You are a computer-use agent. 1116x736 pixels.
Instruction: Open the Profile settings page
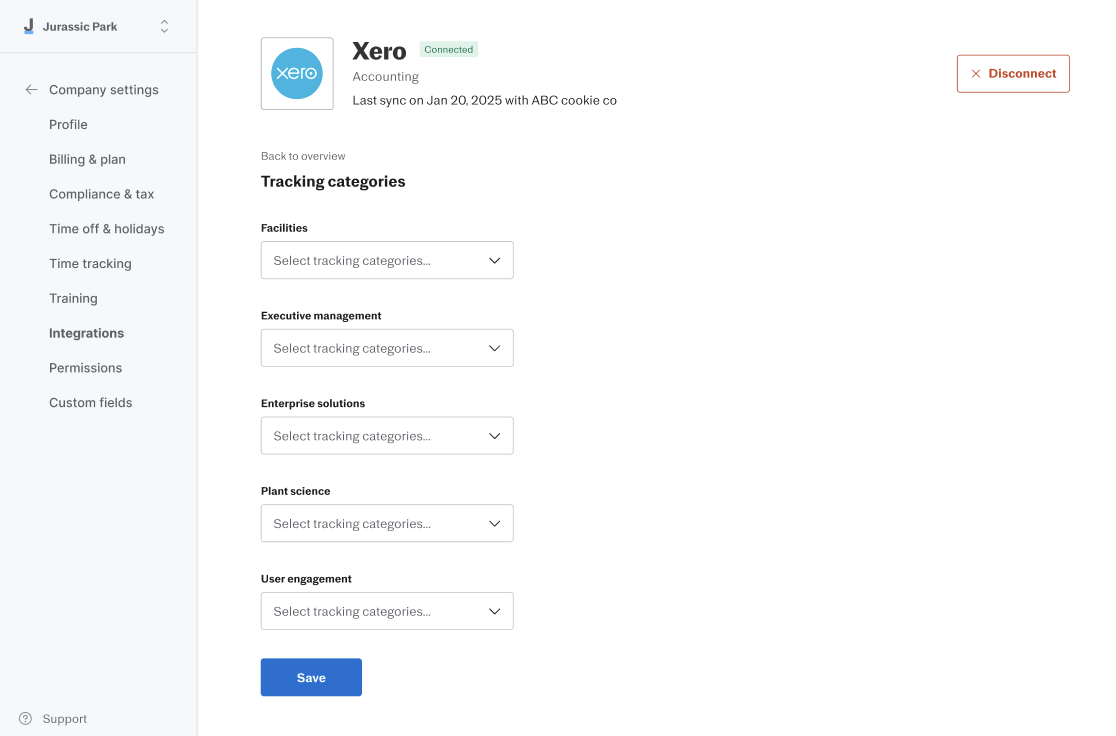pyautogui.click(x=68, y=125)
